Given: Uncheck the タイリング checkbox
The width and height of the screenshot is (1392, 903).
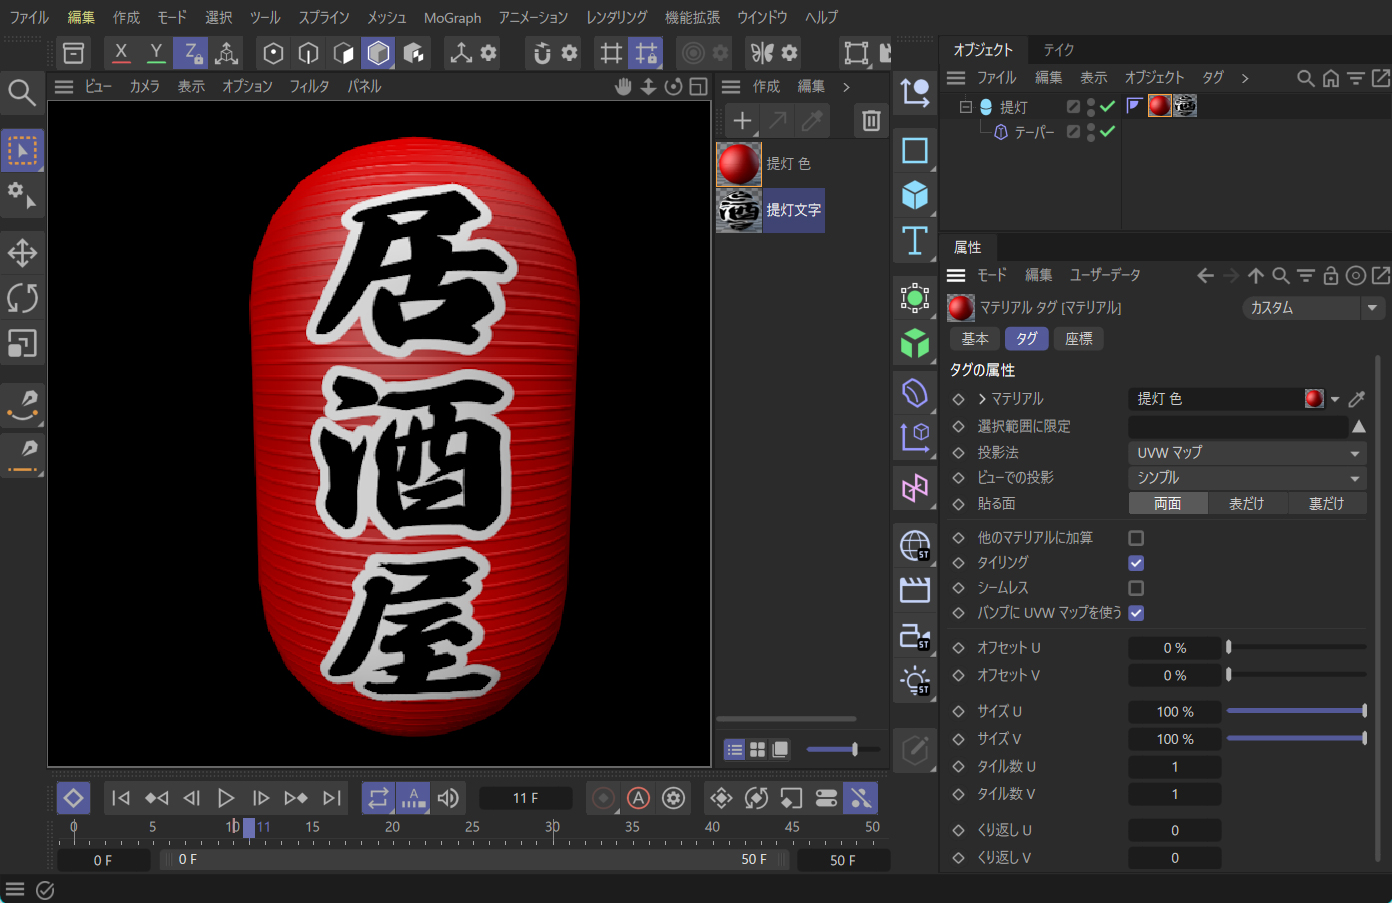Looking at the screenshot, I should tap(1136, 563).
